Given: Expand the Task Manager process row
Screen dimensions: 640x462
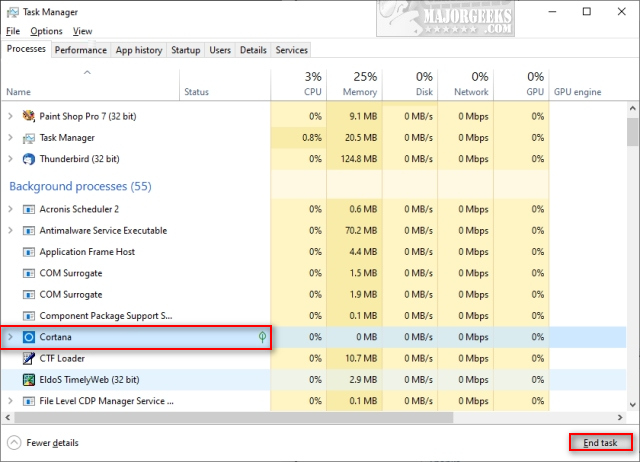Looking at the screenshot, I should (11, 138).
